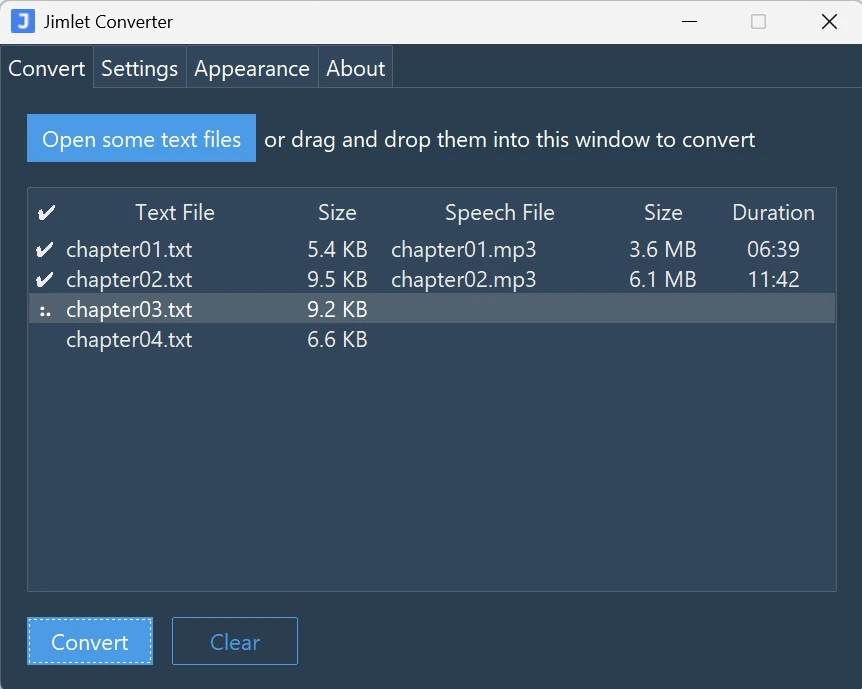This screenshot has width=862, height=689.
Task: Sort by the Text File column header
Action: coord(175,213)
